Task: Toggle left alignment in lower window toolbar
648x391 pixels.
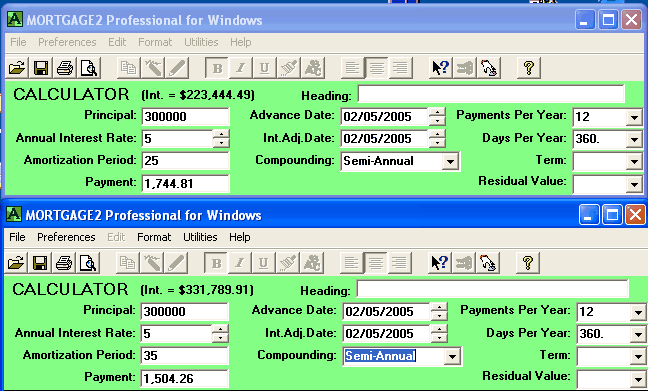Action: 352,263
